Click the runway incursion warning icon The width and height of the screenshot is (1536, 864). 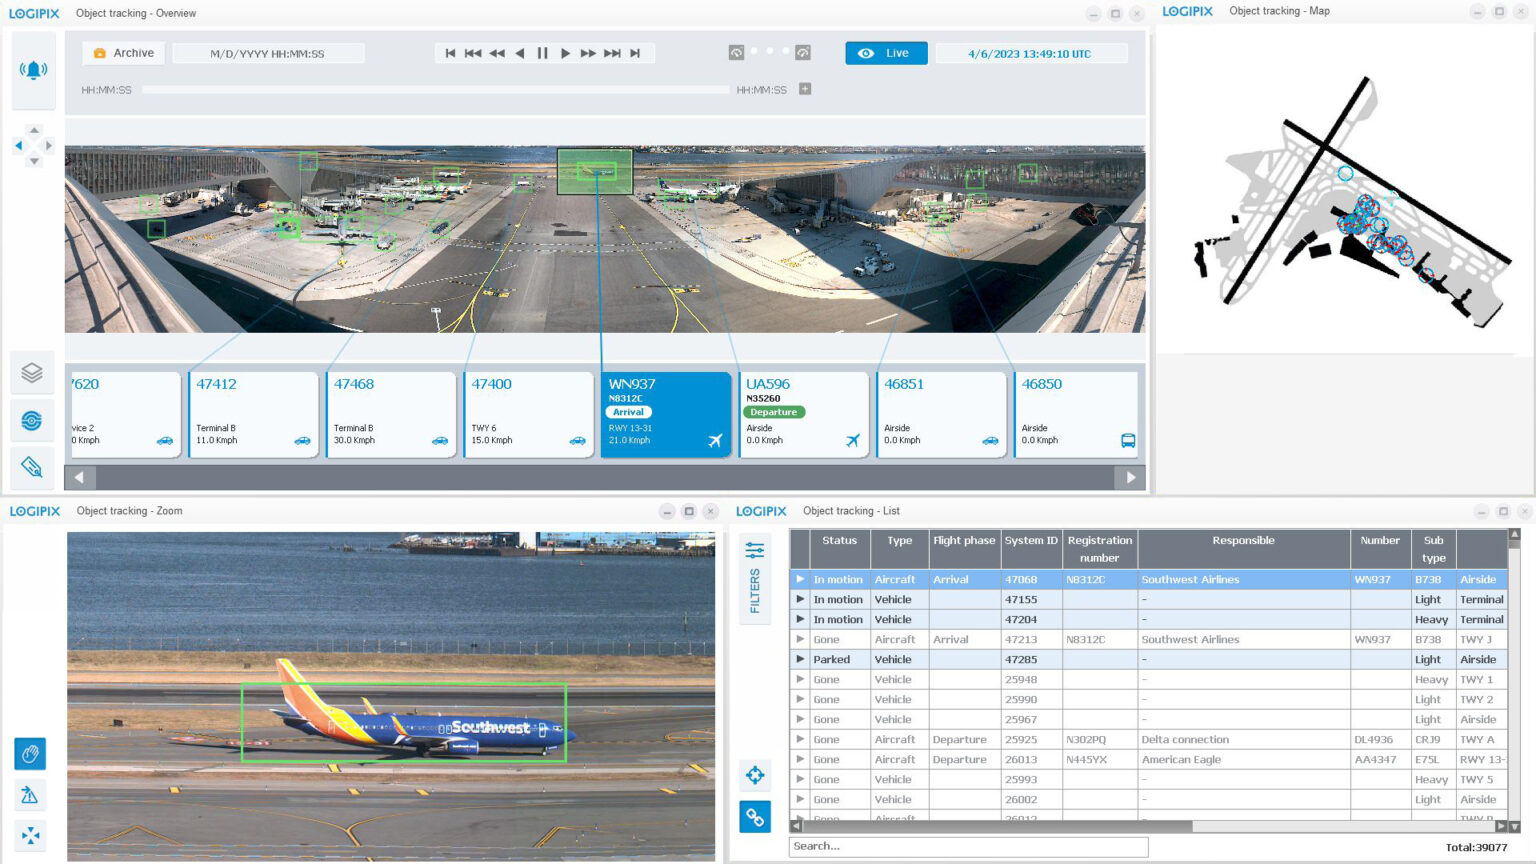tap(30, 794)
